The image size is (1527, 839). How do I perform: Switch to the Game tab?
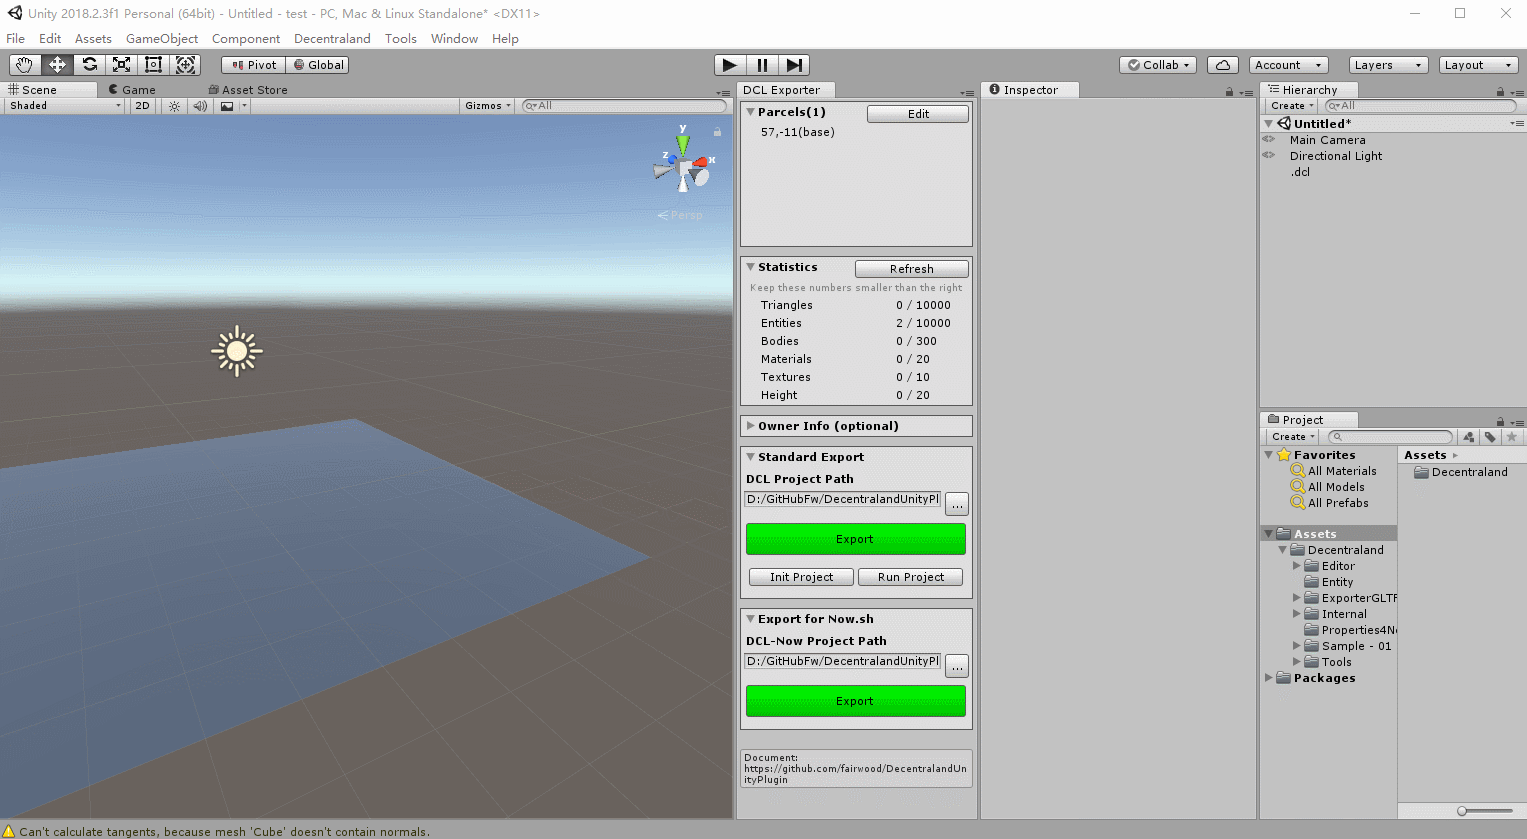132,90
